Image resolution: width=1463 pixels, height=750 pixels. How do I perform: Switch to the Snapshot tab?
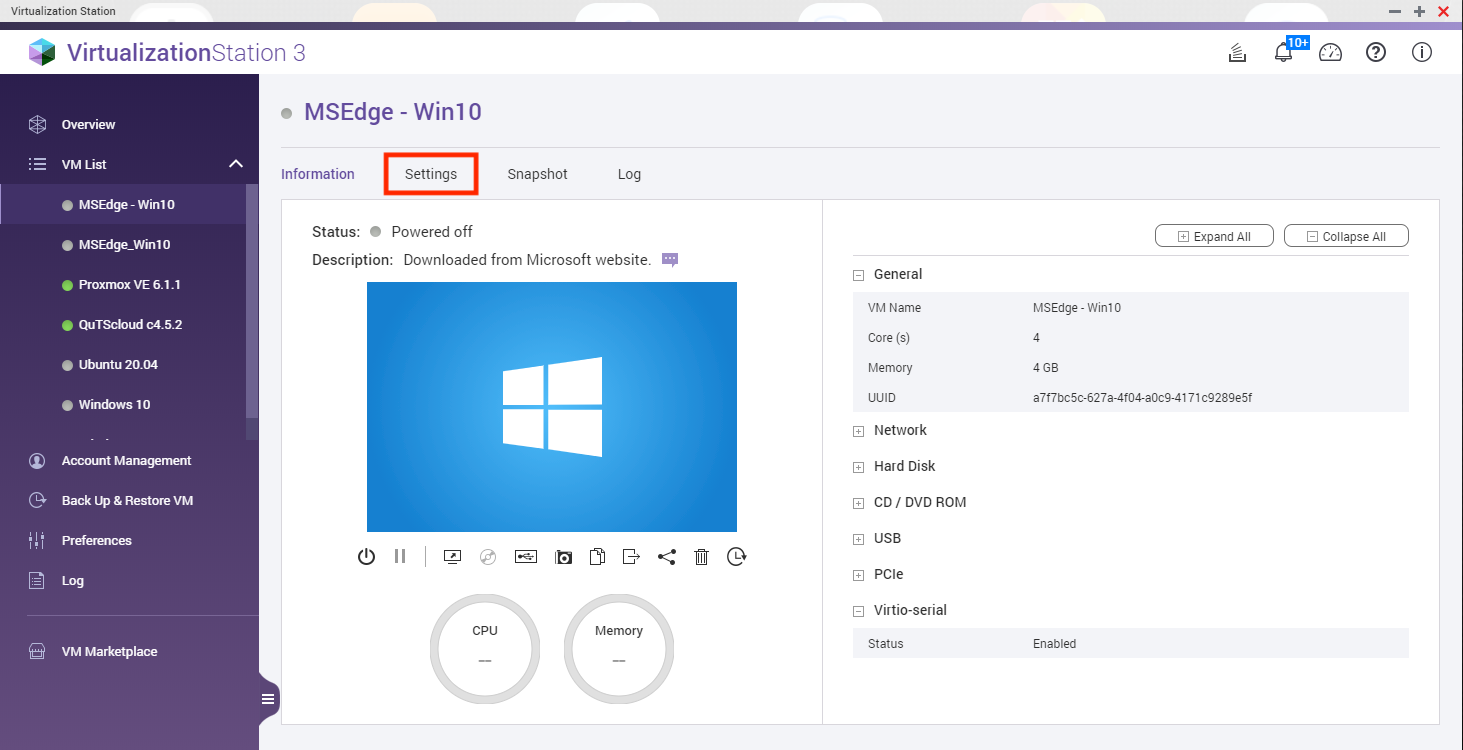click(x=537, y=174)
